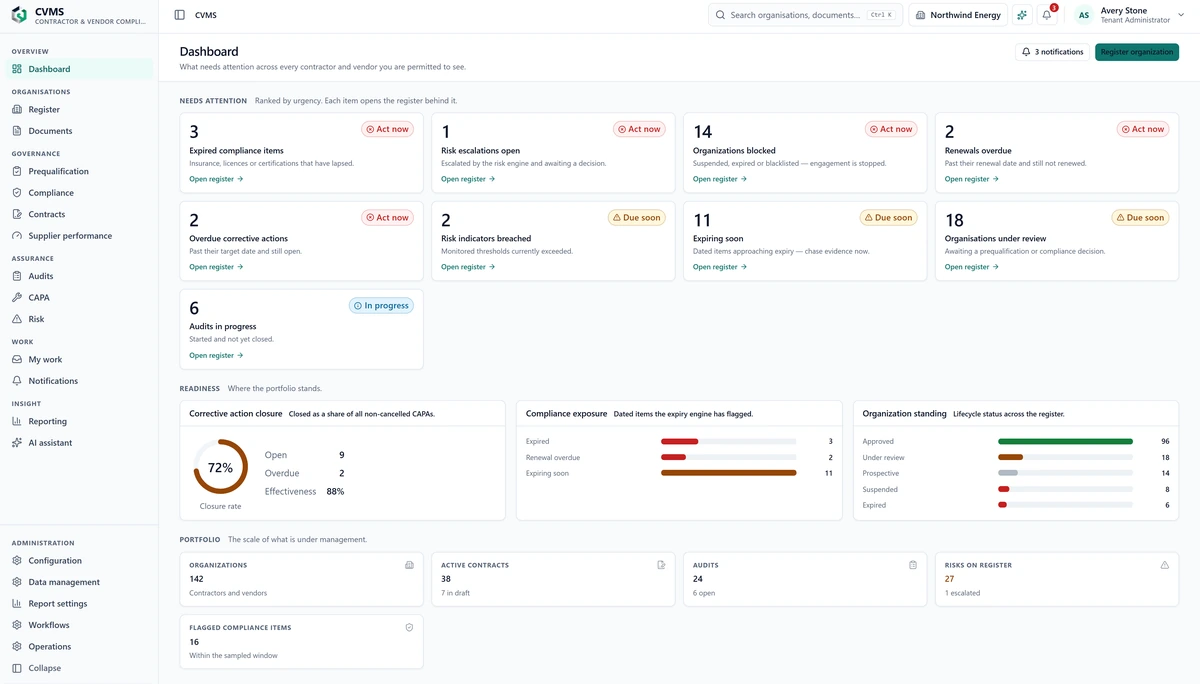
Task: Open register for Expired compliance items
Action: tap(216, 179)
